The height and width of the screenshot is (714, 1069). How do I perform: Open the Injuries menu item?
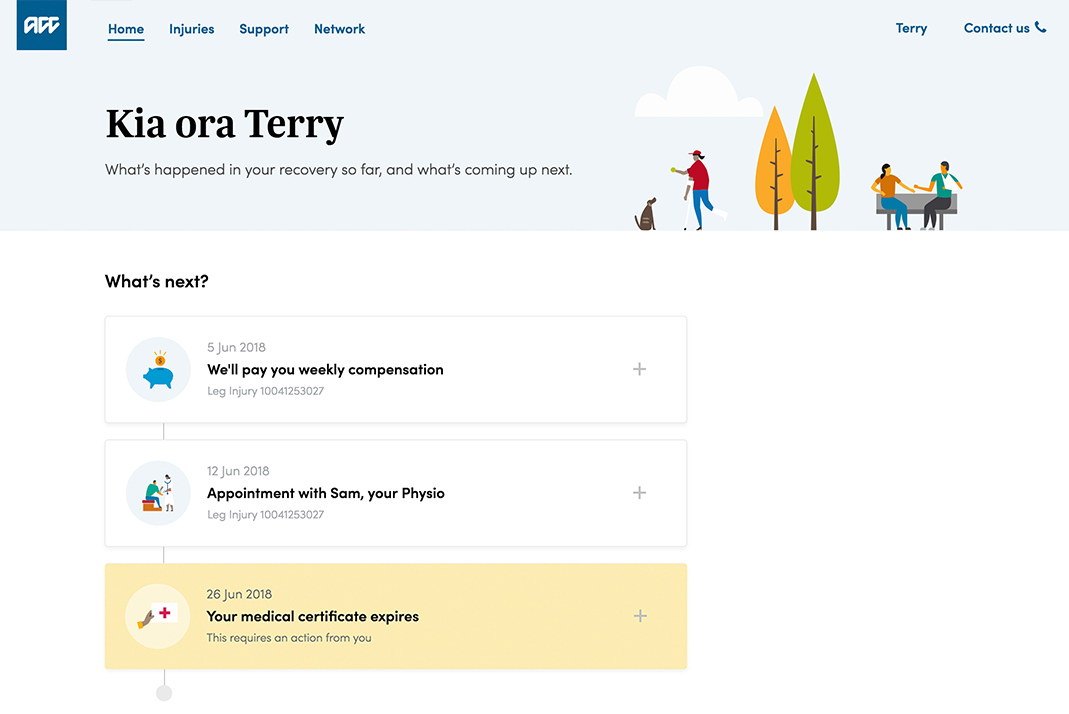pyautogui.click(x=191, y=29)
